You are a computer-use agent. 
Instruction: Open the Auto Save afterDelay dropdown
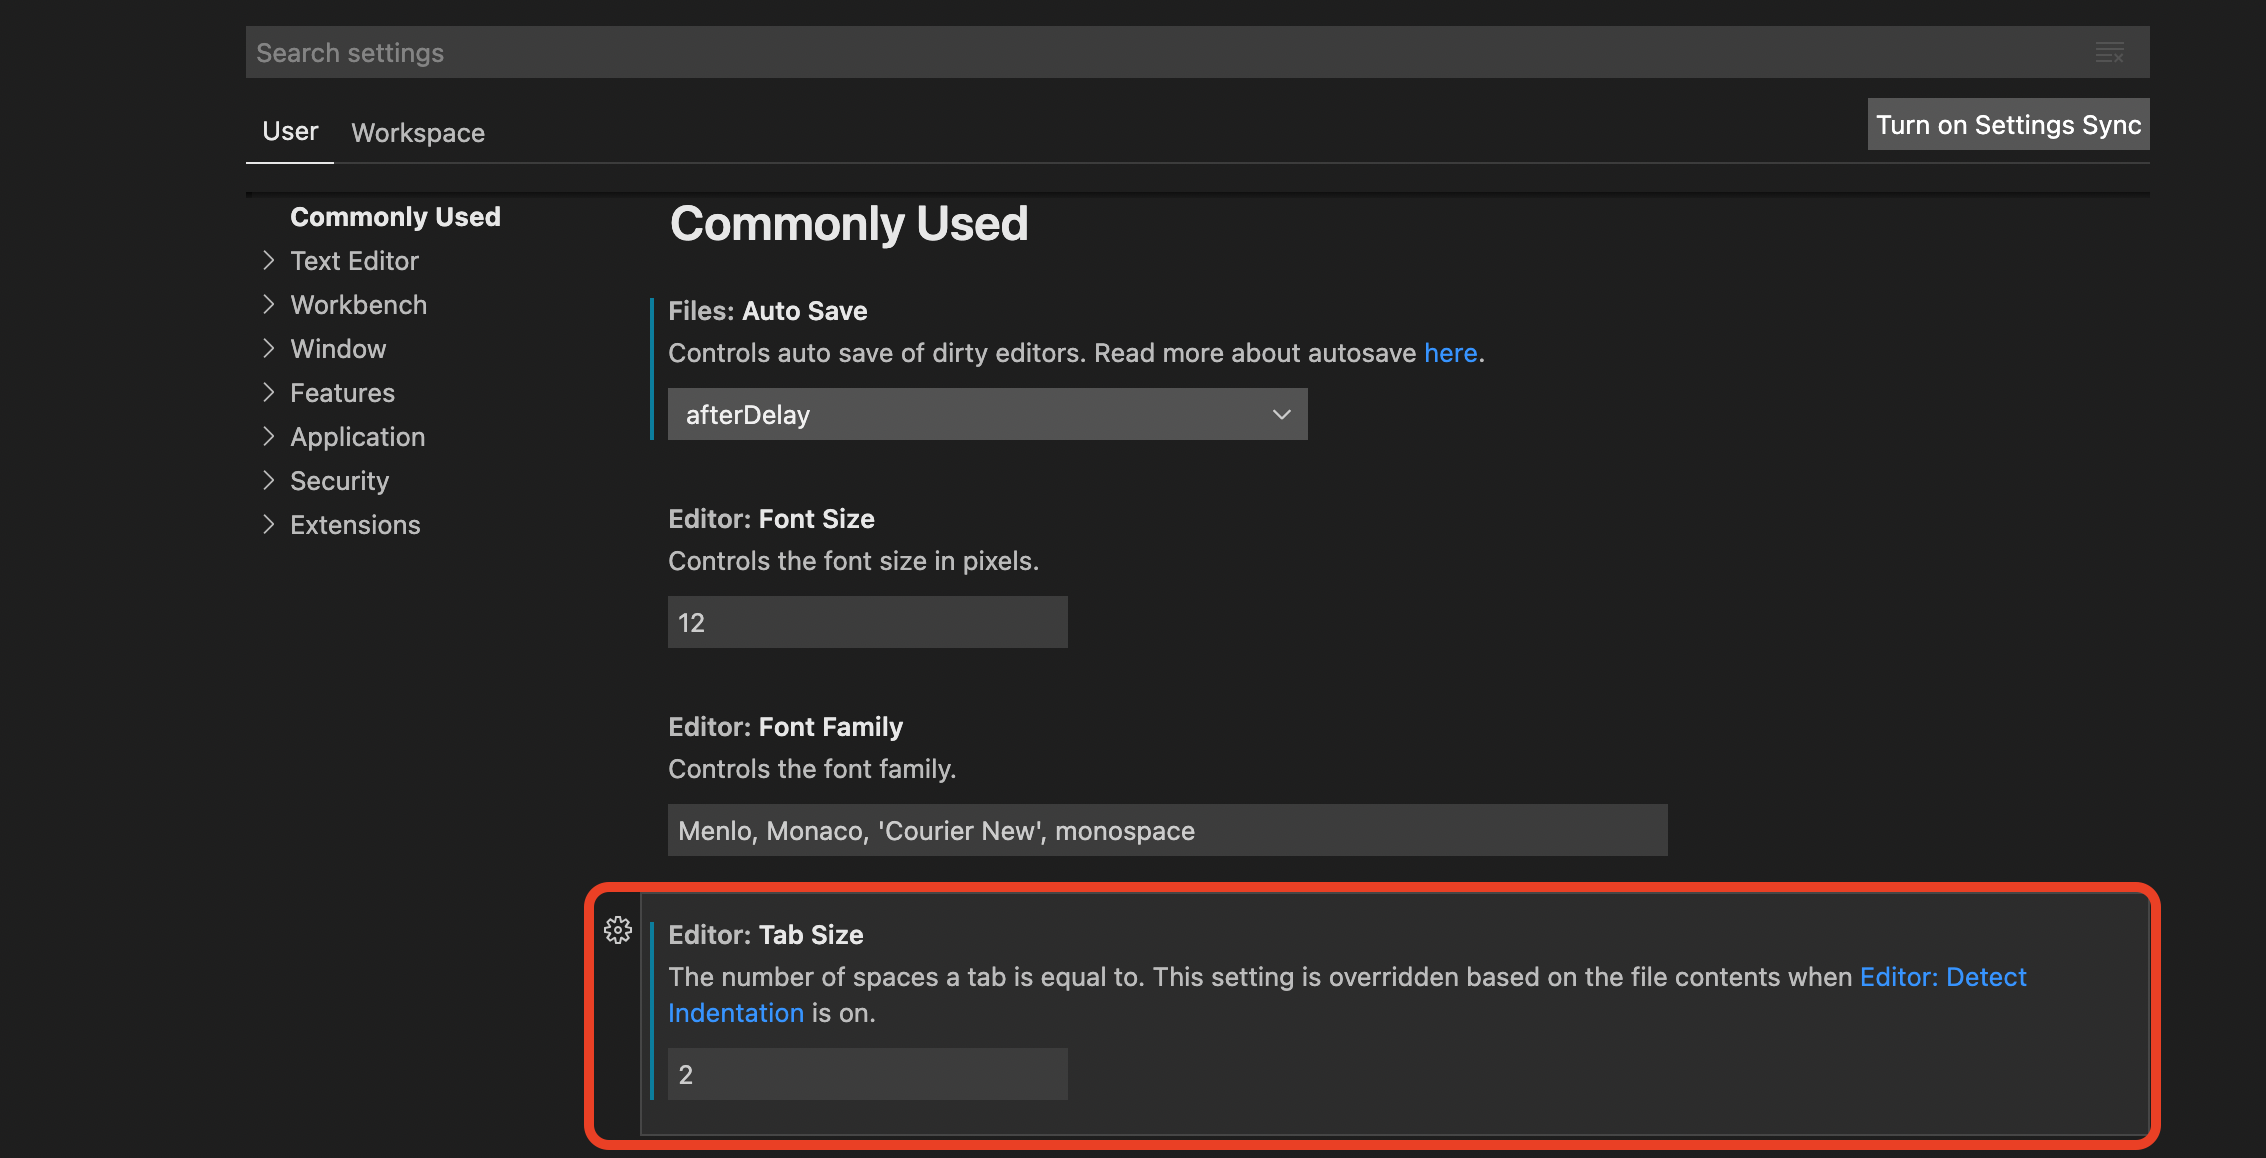click(987, 414)
